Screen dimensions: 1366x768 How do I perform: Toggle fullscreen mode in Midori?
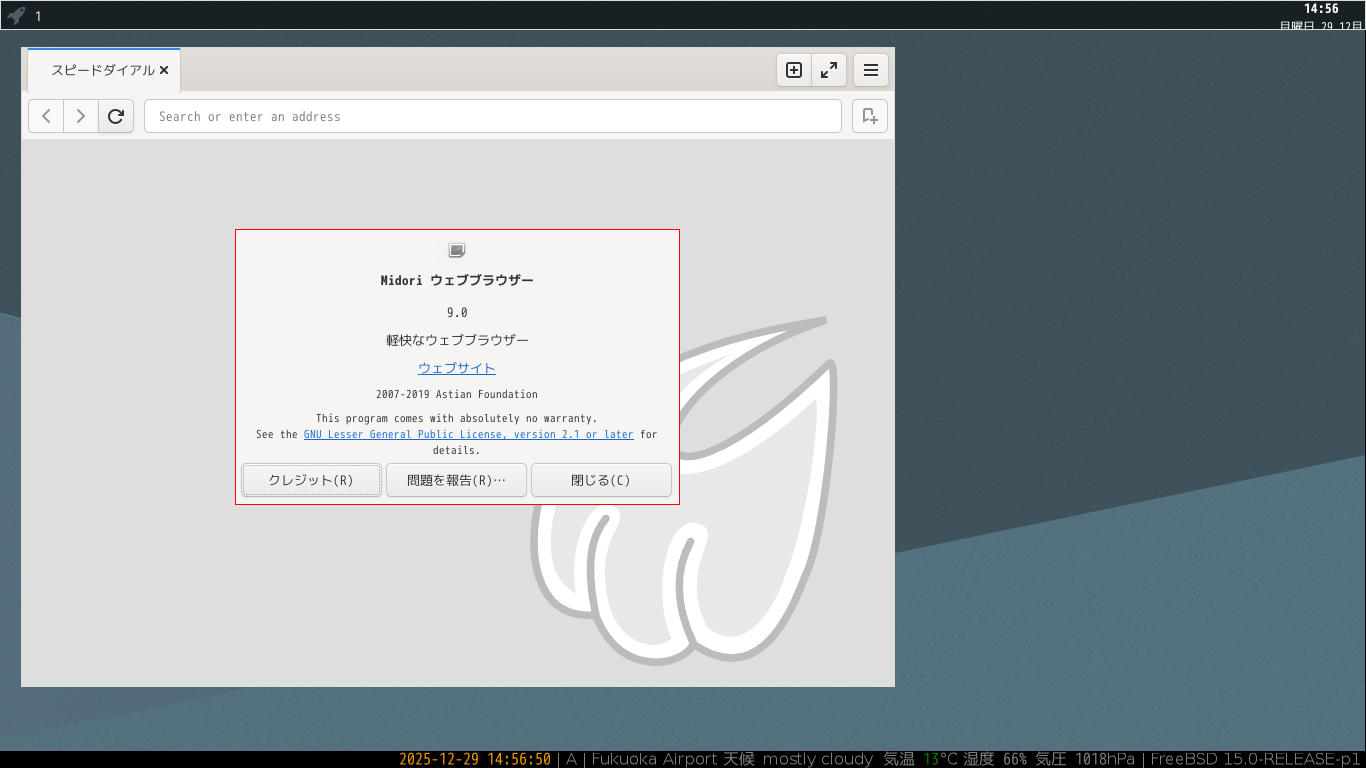point(829,70)
